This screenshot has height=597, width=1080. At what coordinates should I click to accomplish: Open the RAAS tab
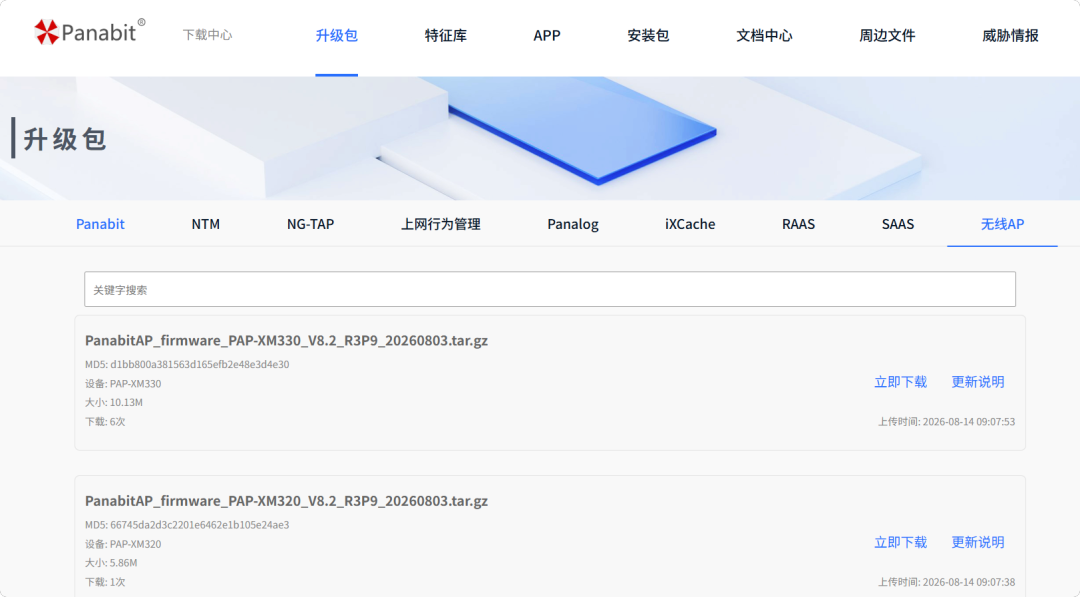[x=798, y=224]
